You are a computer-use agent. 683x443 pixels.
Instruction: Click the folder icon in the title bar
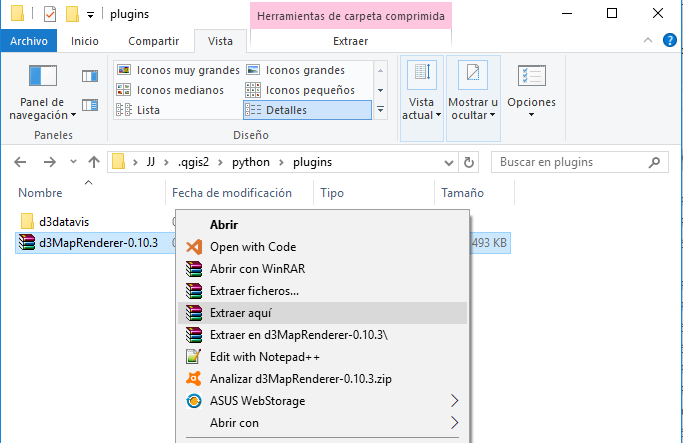point(17,14)
